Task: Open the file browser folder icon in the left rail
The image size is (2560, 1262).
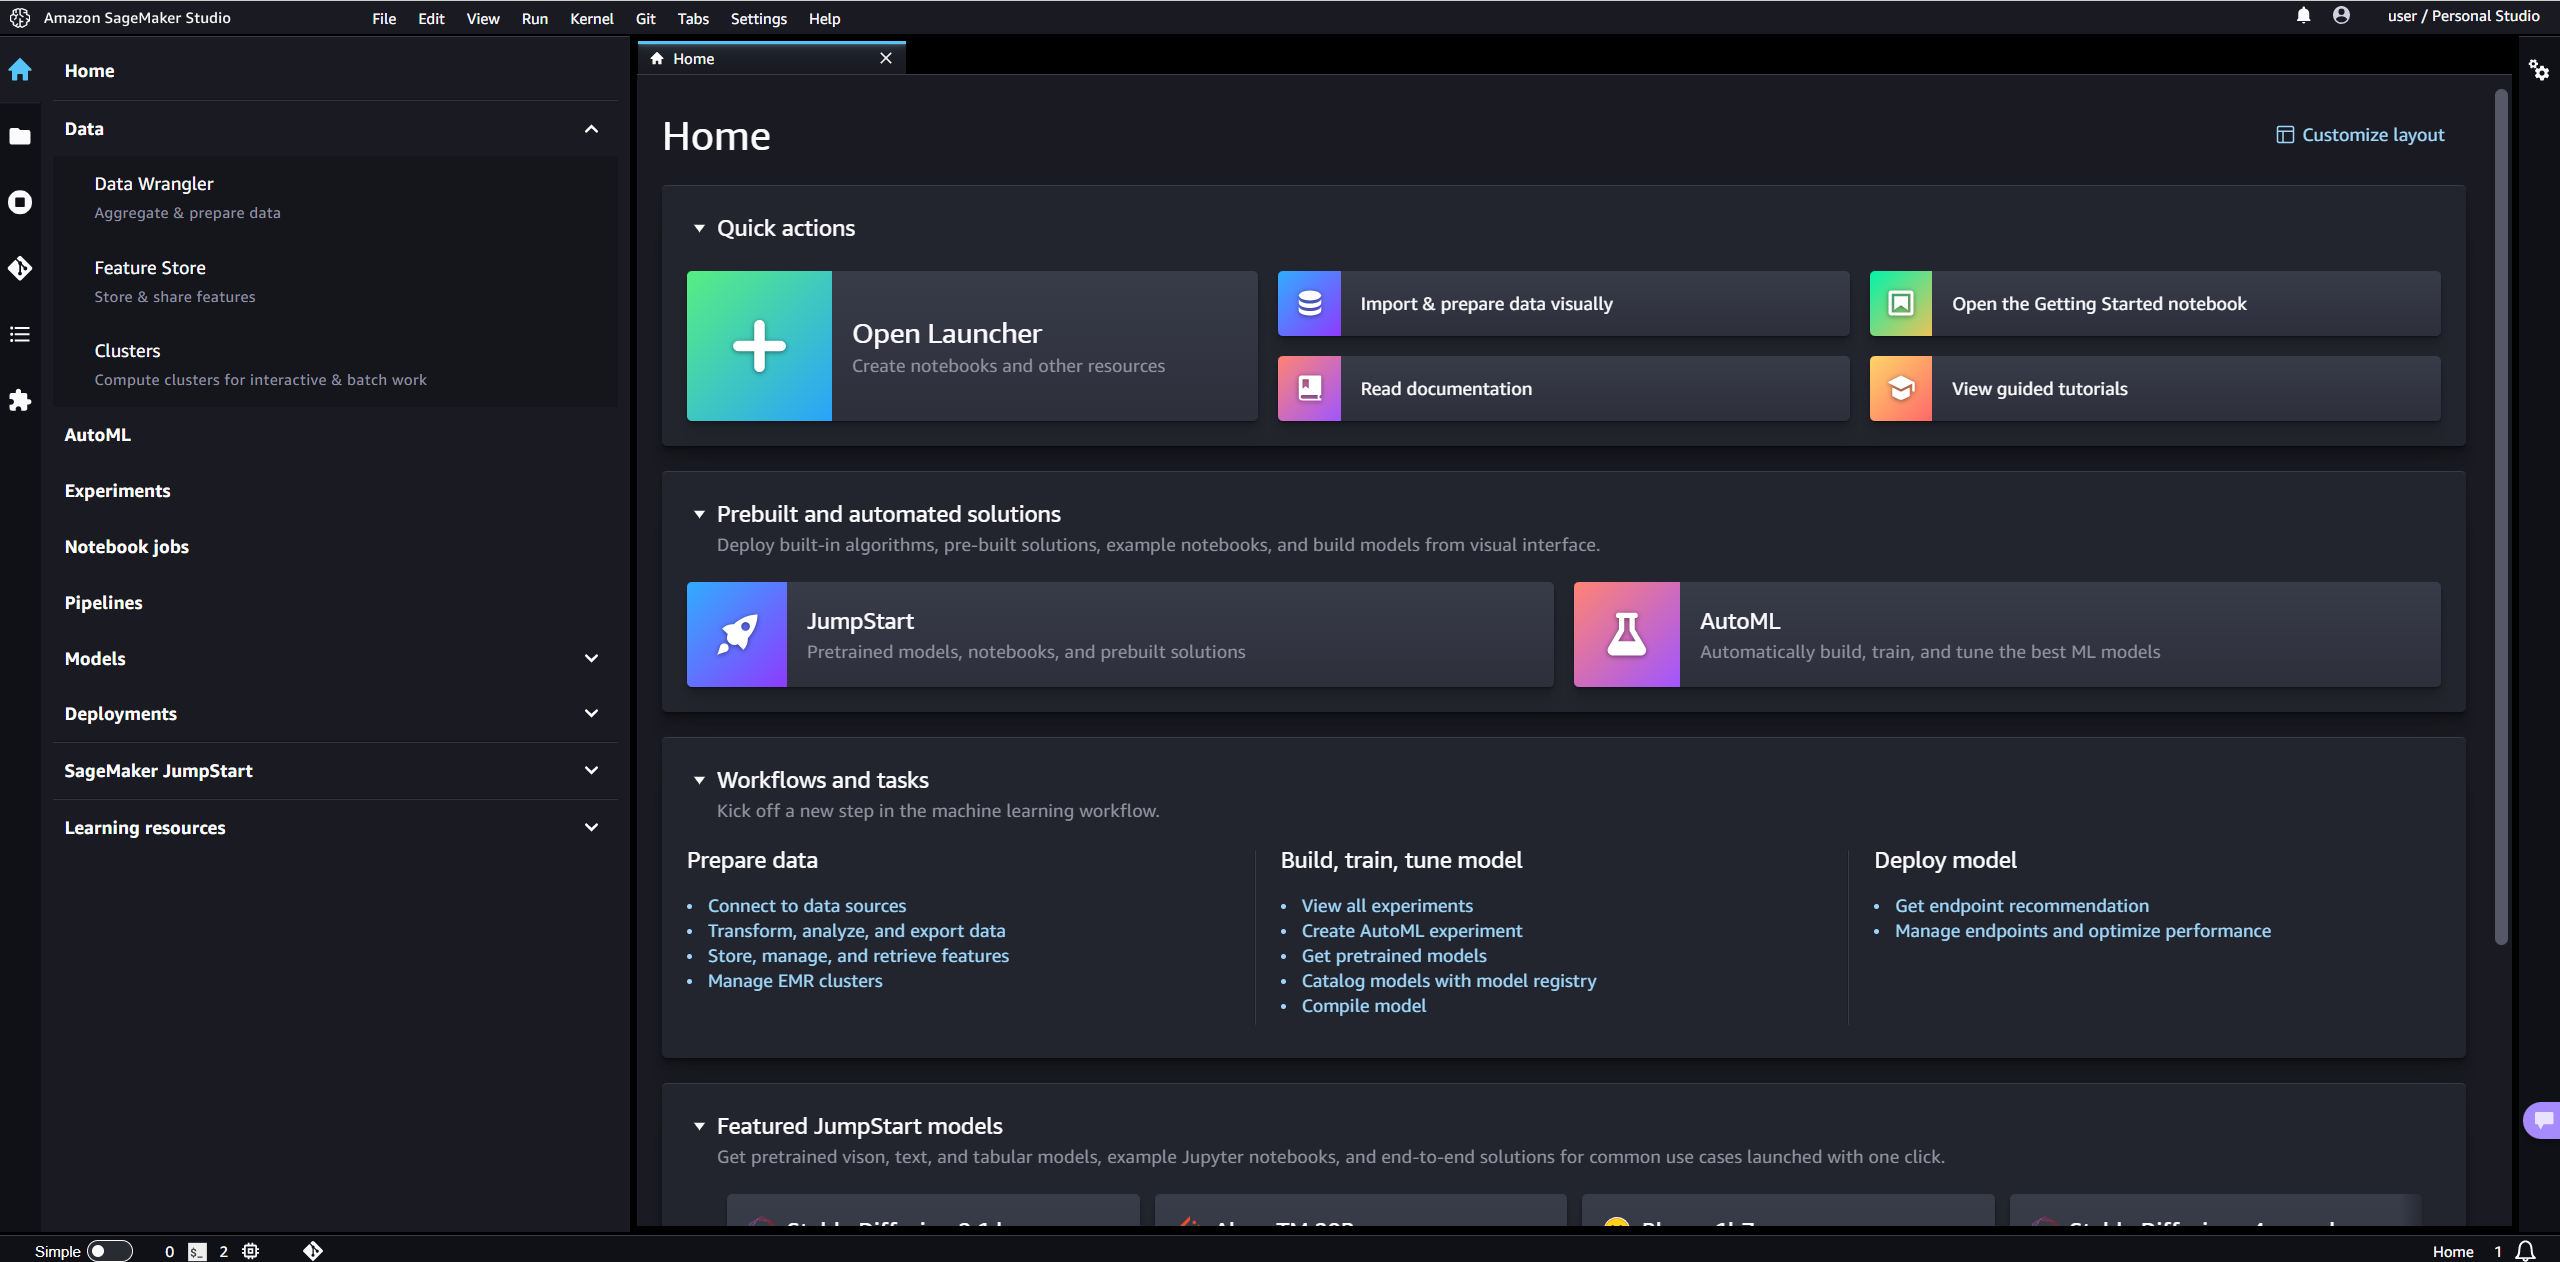Action: (x=20, y=136)
